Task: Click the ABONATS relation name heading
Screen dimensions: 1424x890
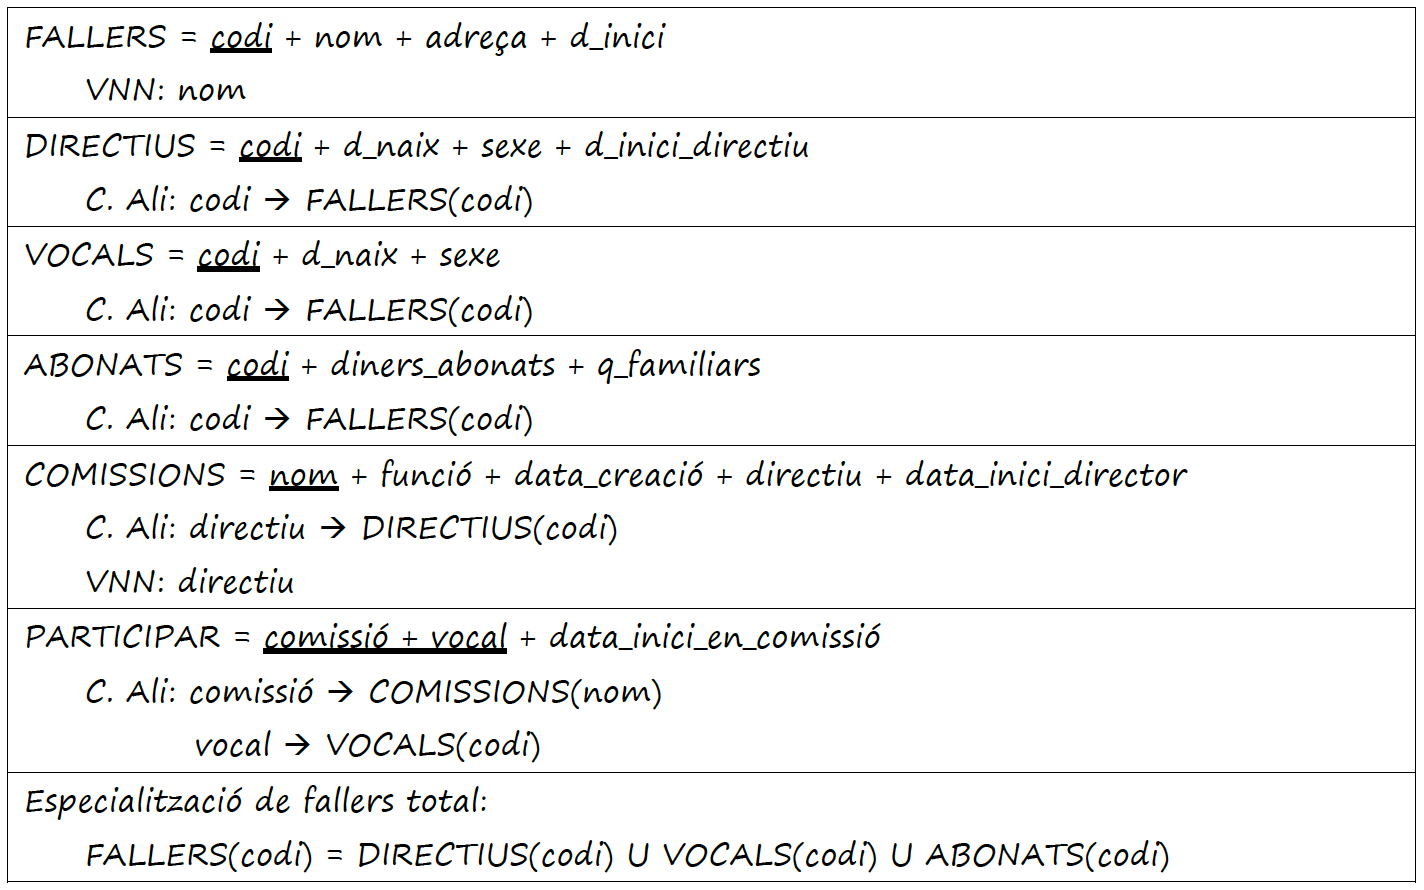Action: [x=104, y=365]
